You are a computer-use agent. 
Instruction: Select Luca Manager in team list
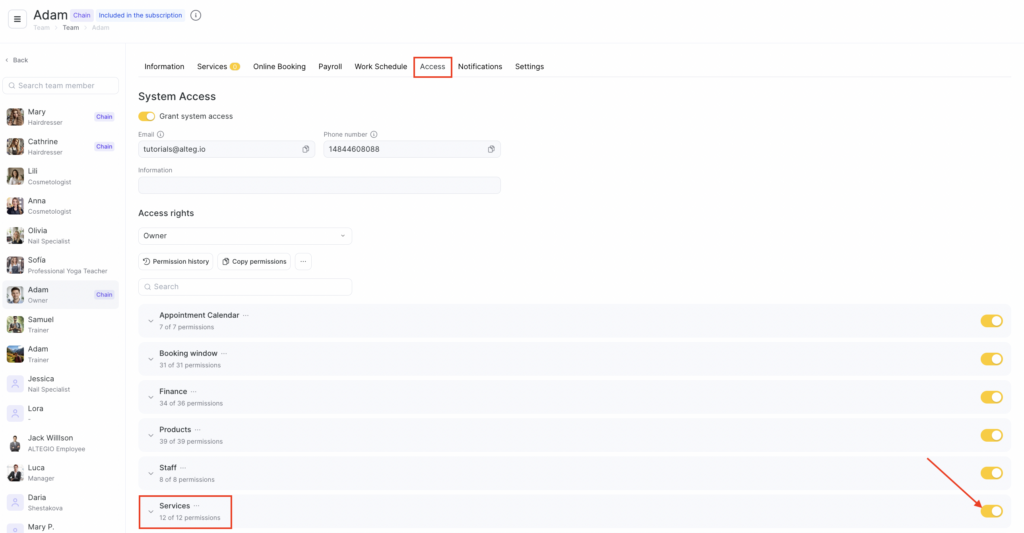[x=61, y=473]
